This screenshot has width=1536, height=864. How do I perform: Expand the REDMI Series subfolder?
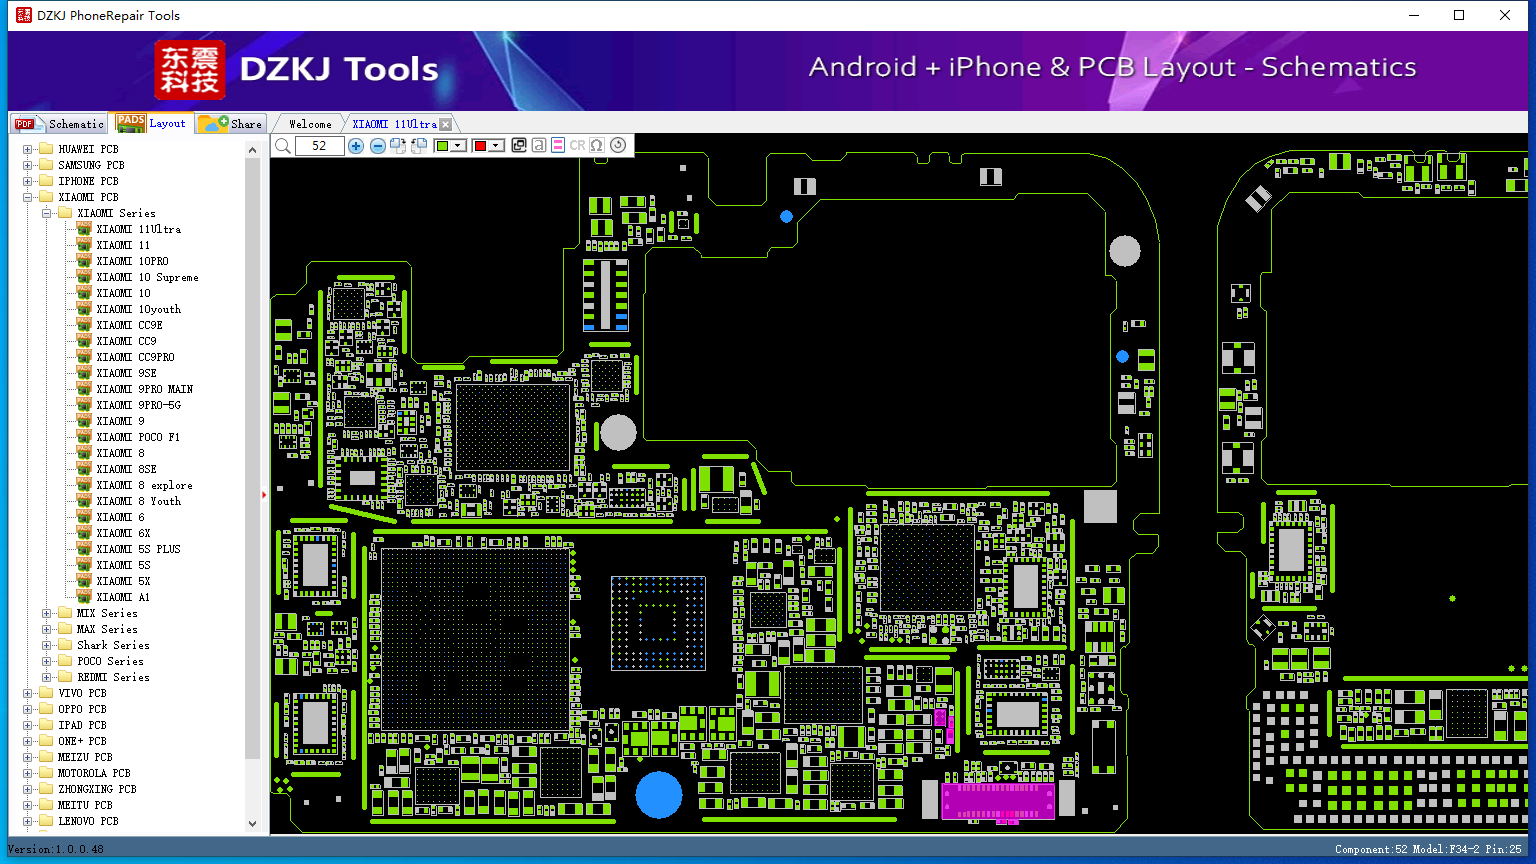[x=47, y=677]
